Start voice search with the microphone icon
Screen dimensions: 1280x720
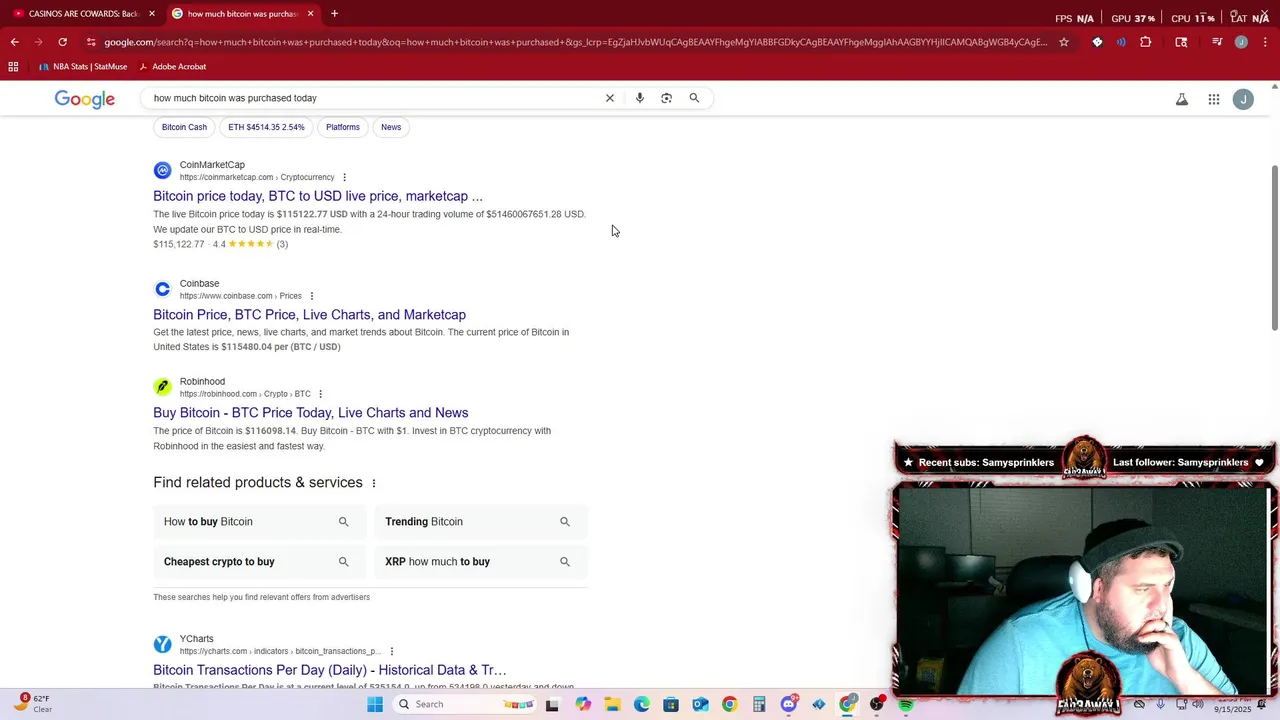(x=640, y=98)
